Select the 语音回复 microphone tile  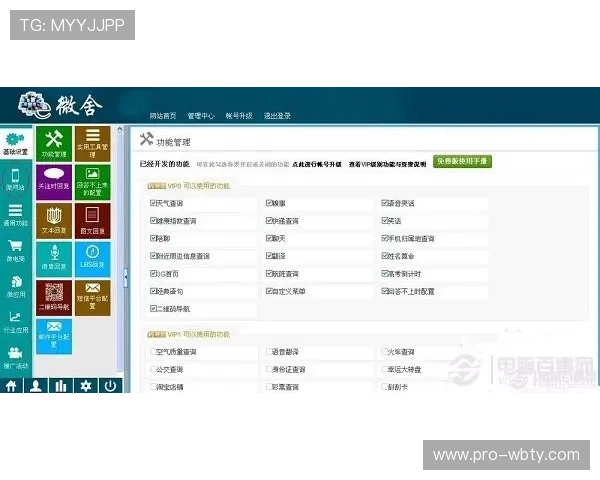tap(54, 260)
